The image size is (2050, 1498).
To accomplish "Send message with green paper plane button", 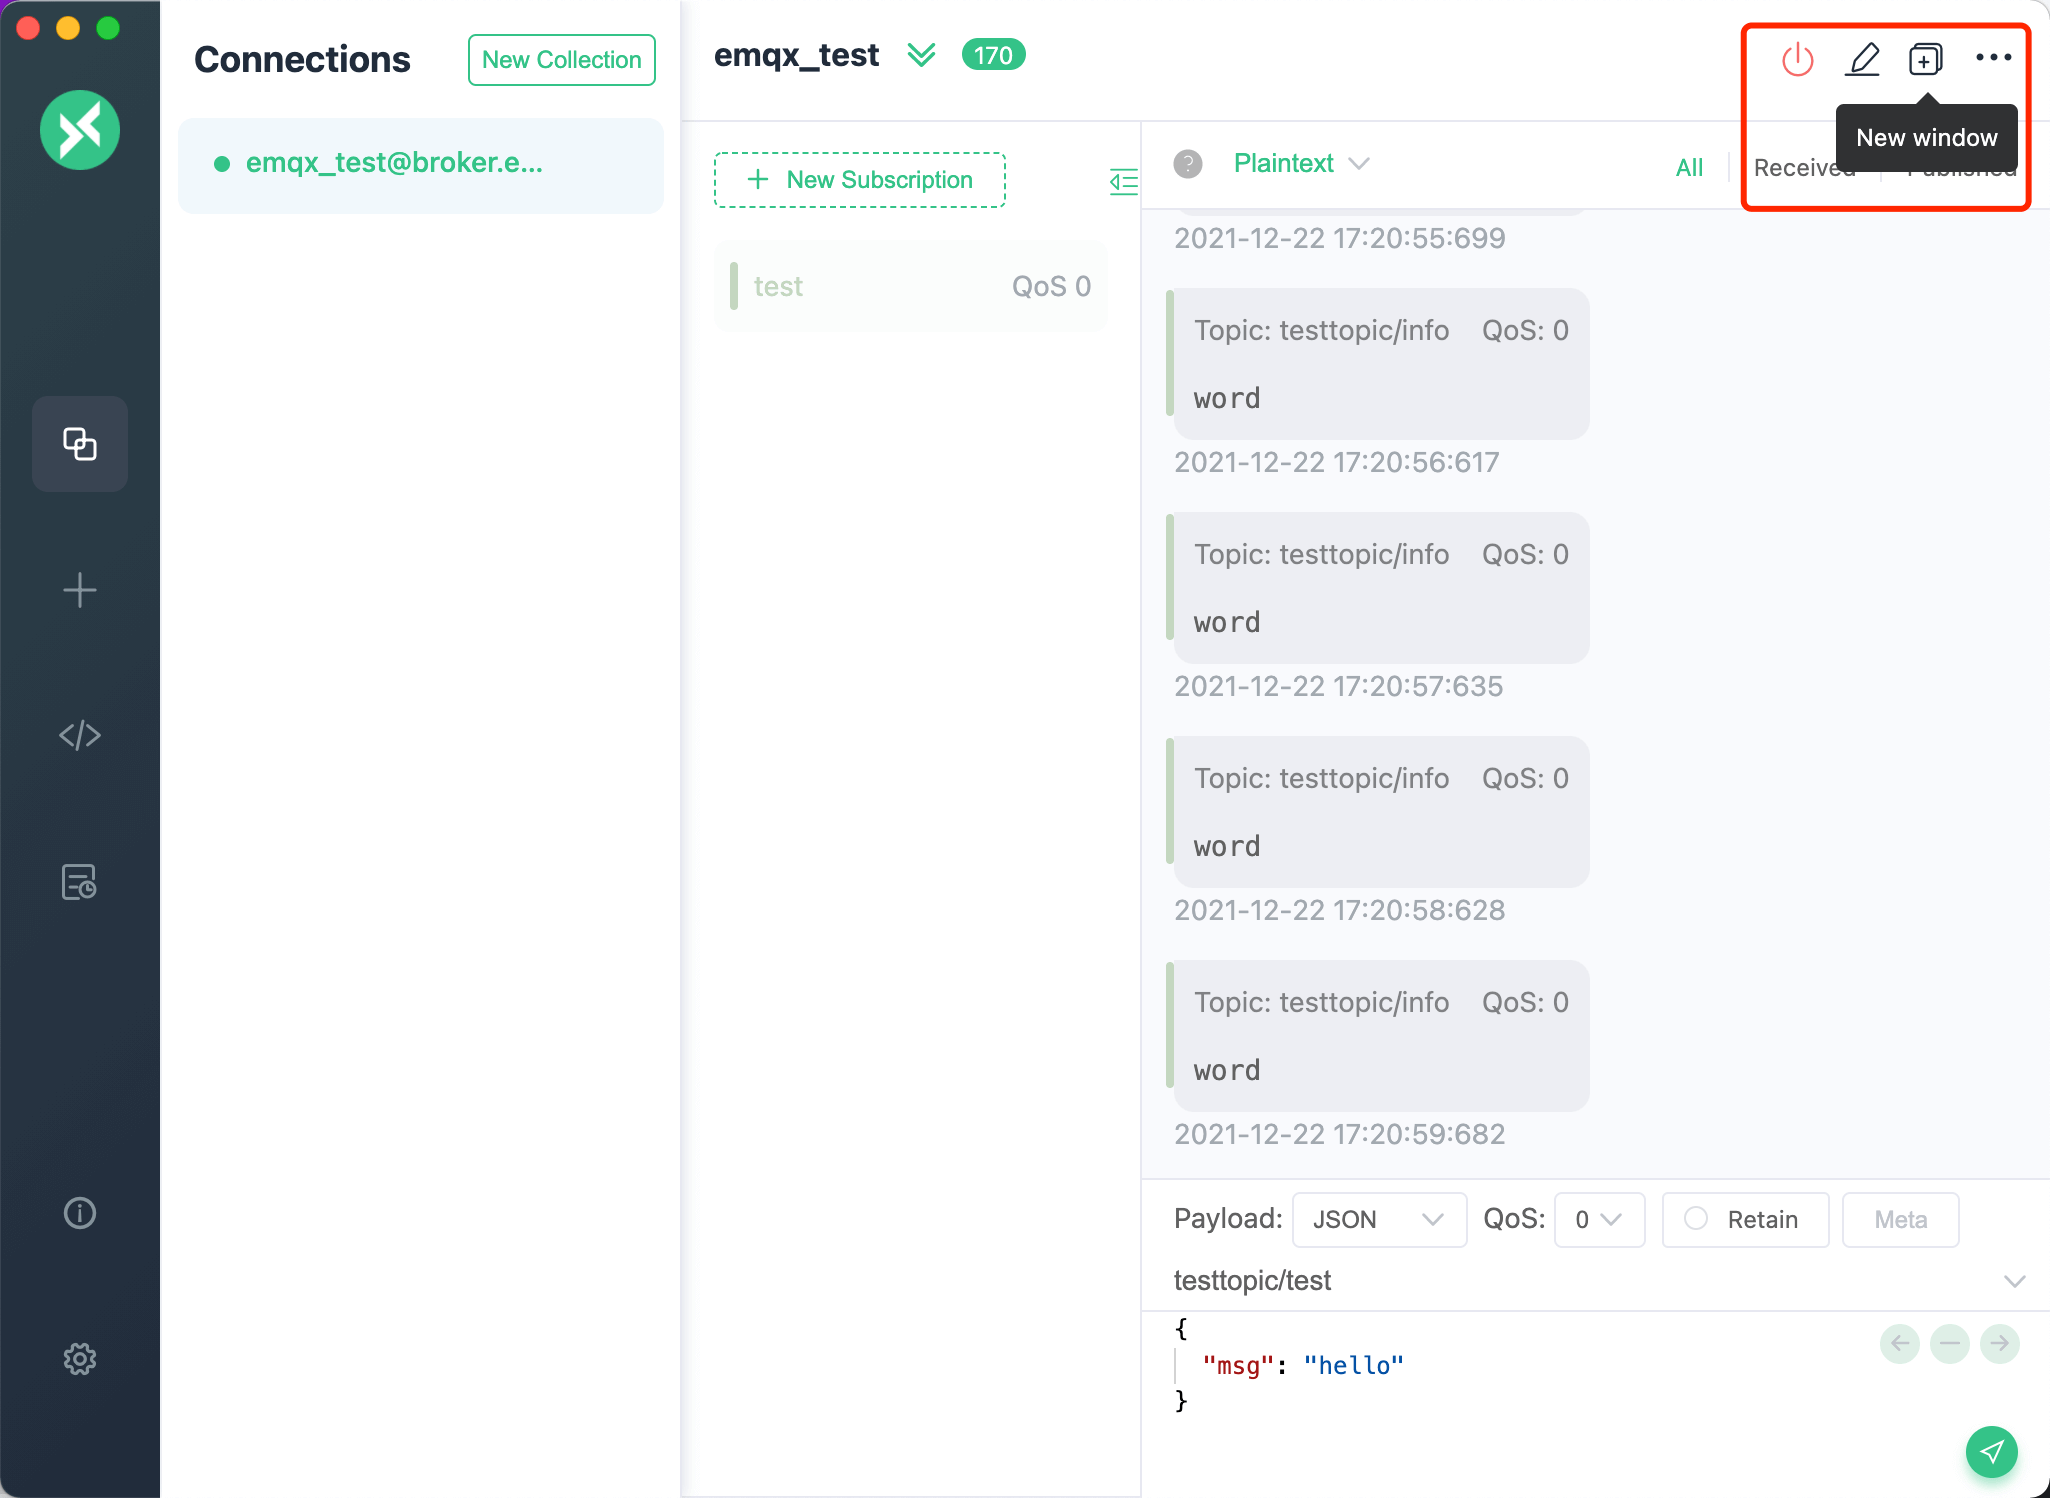I will [1991, 1451].
